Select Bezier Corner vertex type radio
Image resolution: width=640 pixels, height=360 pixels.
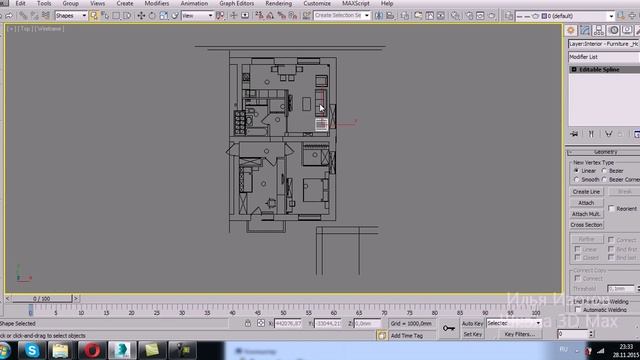(604, 180)
